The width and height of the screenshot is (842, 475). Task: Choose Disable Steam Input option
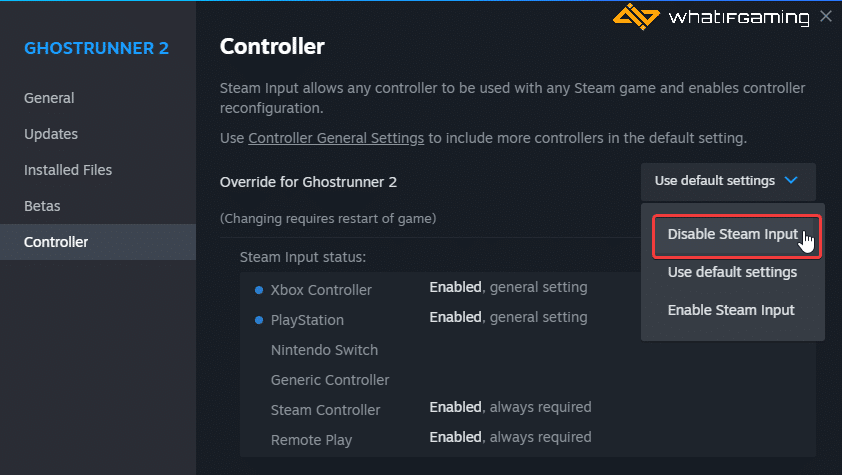[x=737, y=236]
